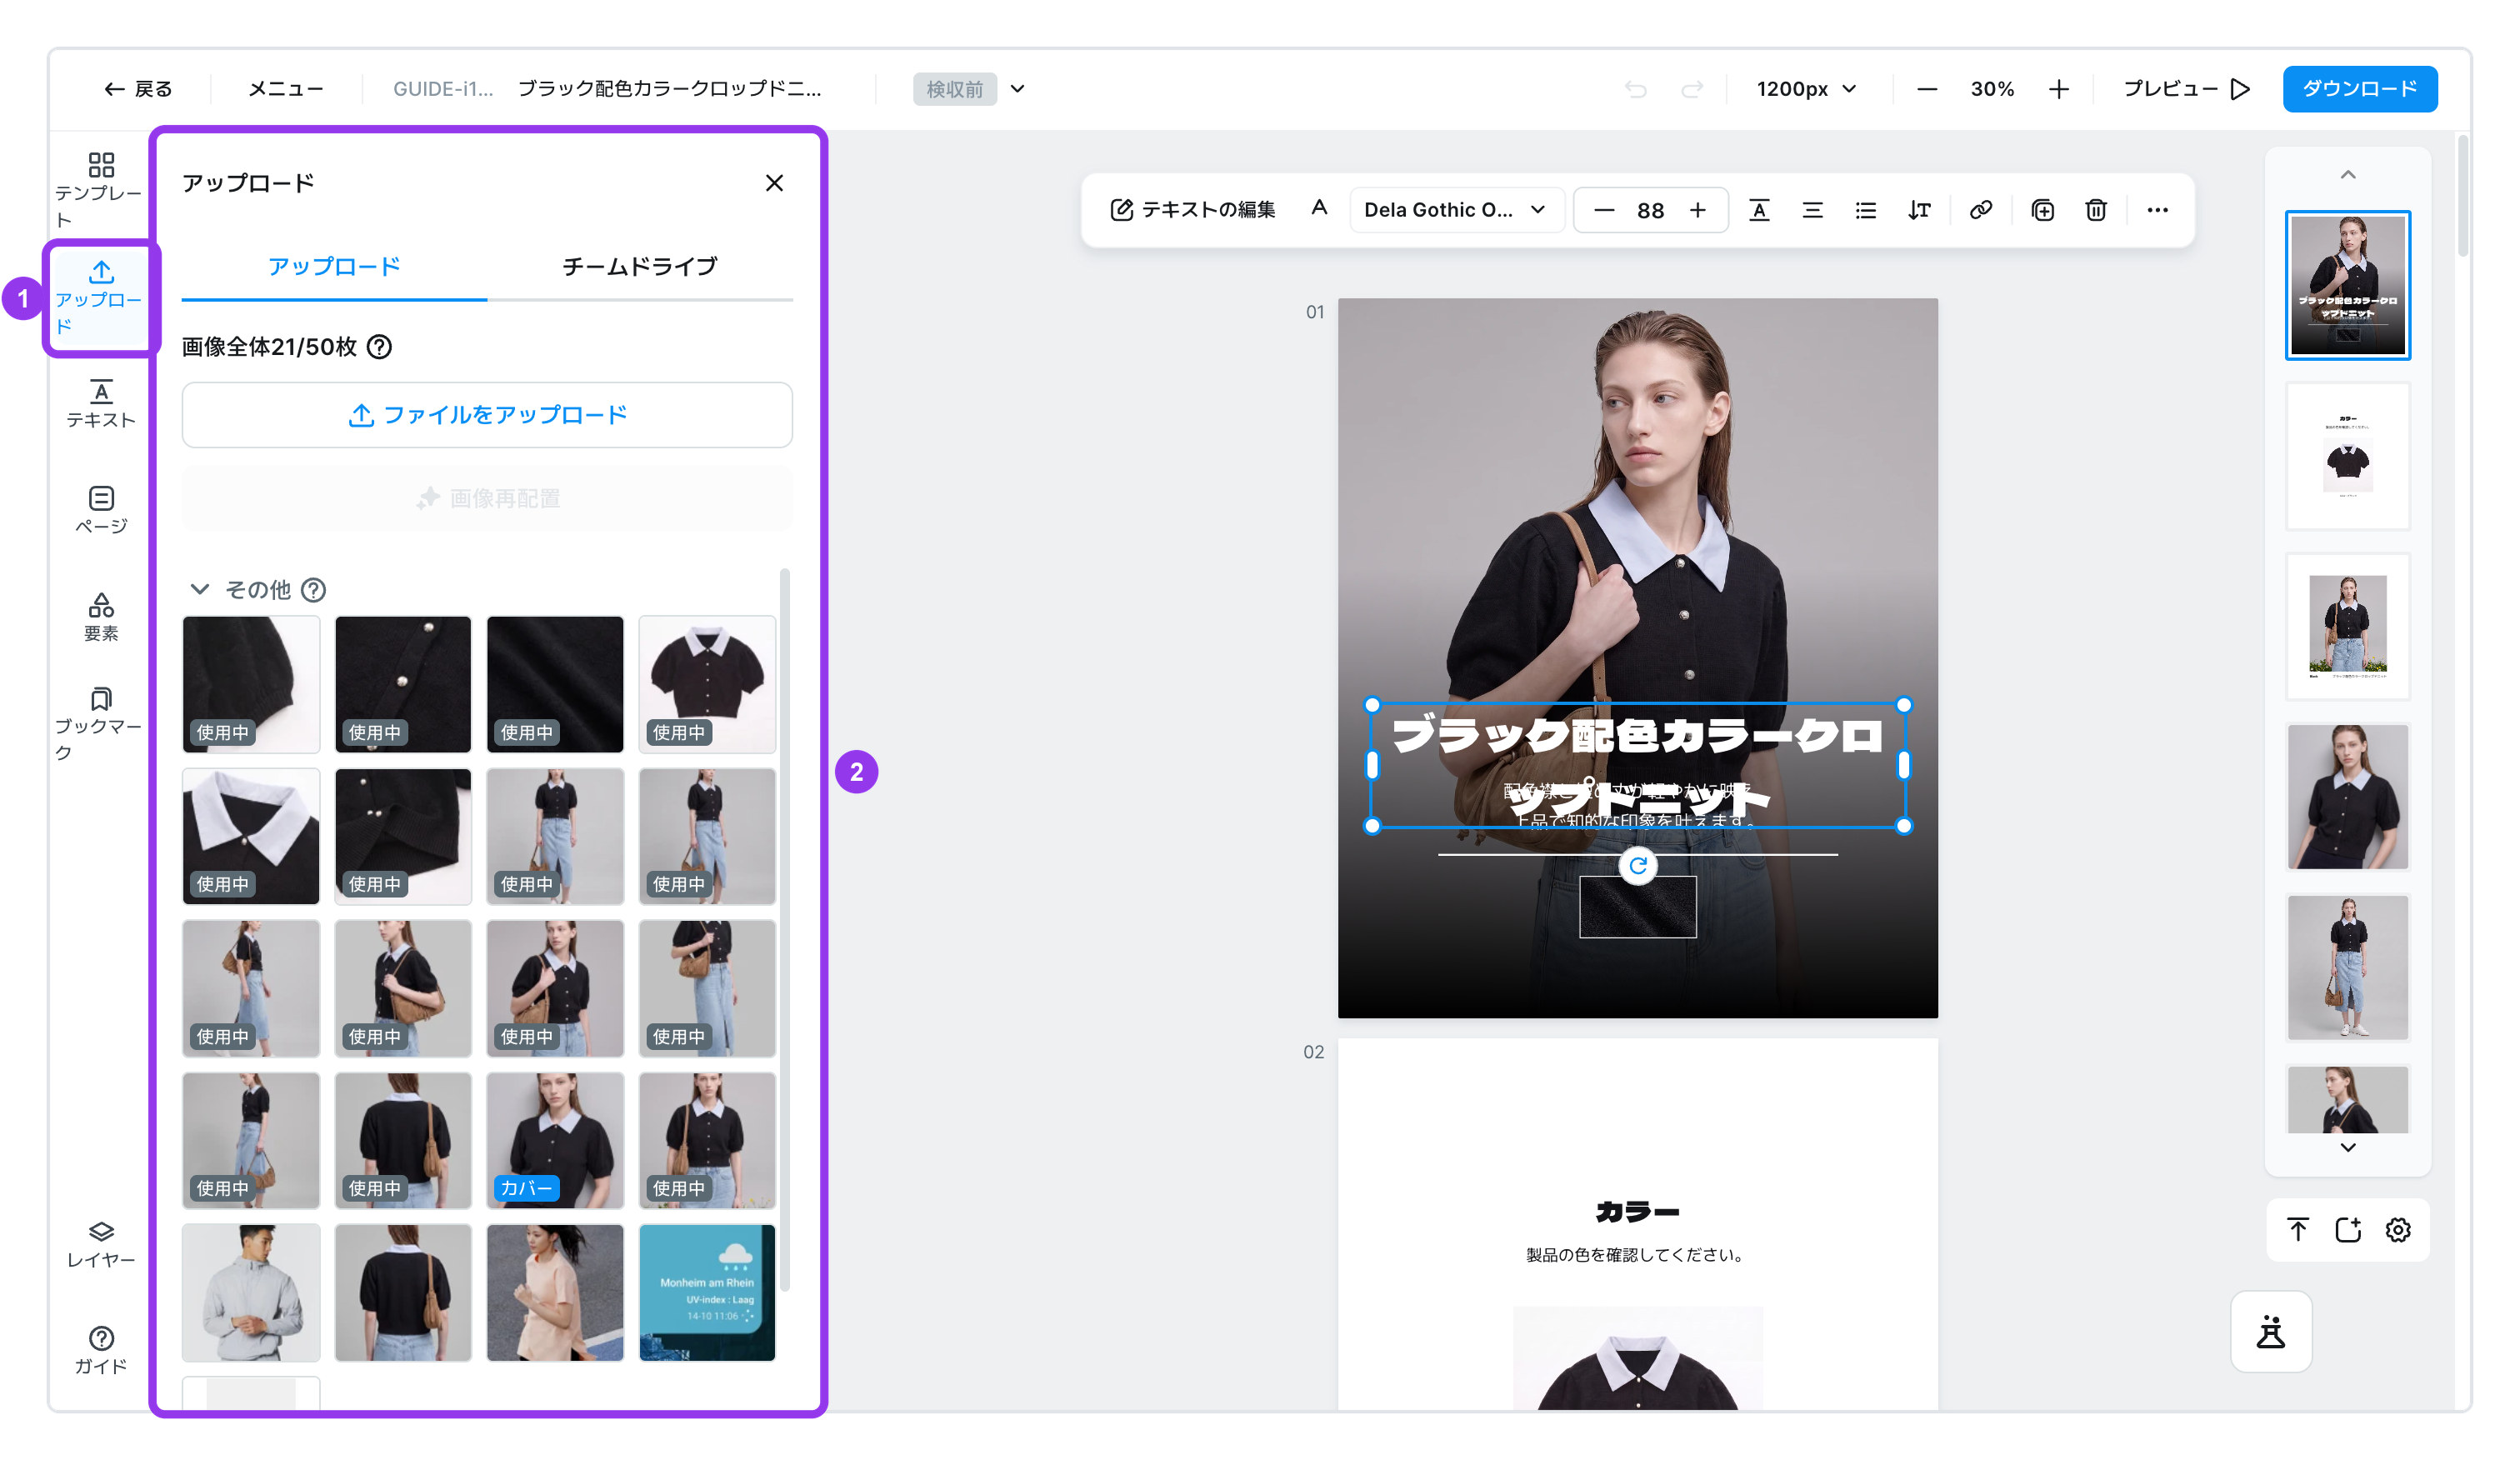The width and height of the screenshot is (2520, 1460).
Task: Click the trash delete icon
Action: pyautogui.click(x=2095, y=210)
